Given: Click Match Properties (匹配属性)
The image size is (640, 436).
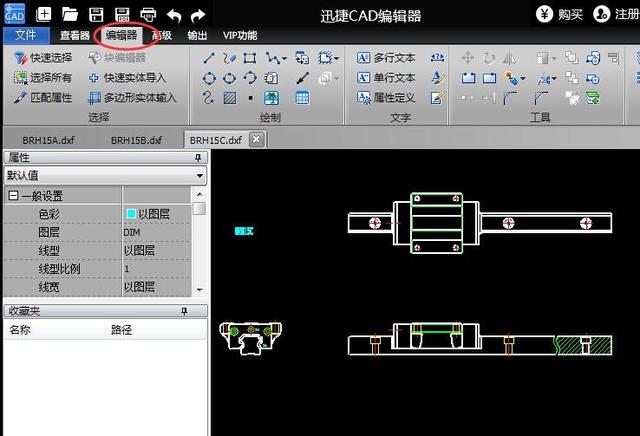Looking at the screenshot, I should (x=43, y=98).
